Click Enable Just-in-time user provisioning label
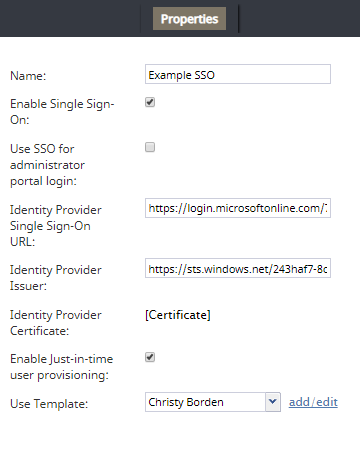360x449 pixels. click(x=62, y=367)
